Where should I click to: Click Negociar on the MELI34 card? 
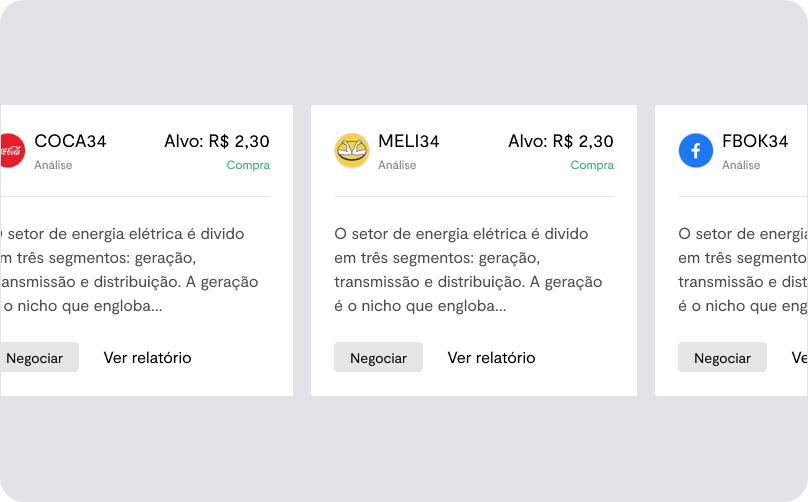click(378, 357)
